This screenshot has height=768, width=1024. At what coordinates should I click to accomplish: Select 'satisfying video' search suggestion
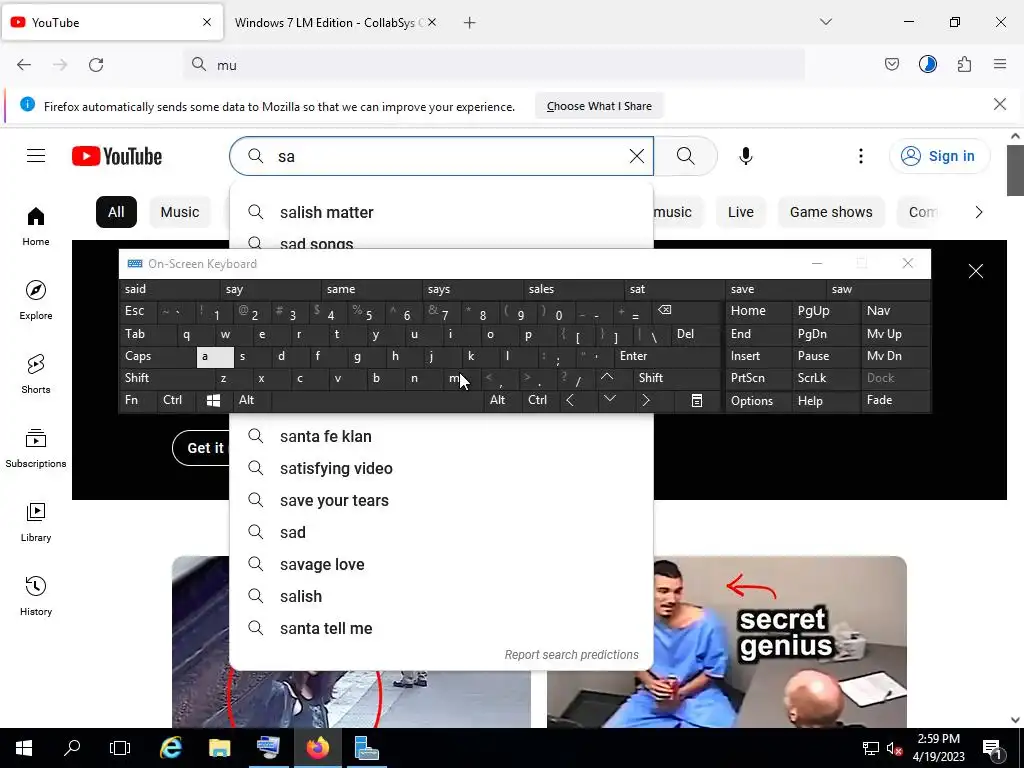(441, 468)
